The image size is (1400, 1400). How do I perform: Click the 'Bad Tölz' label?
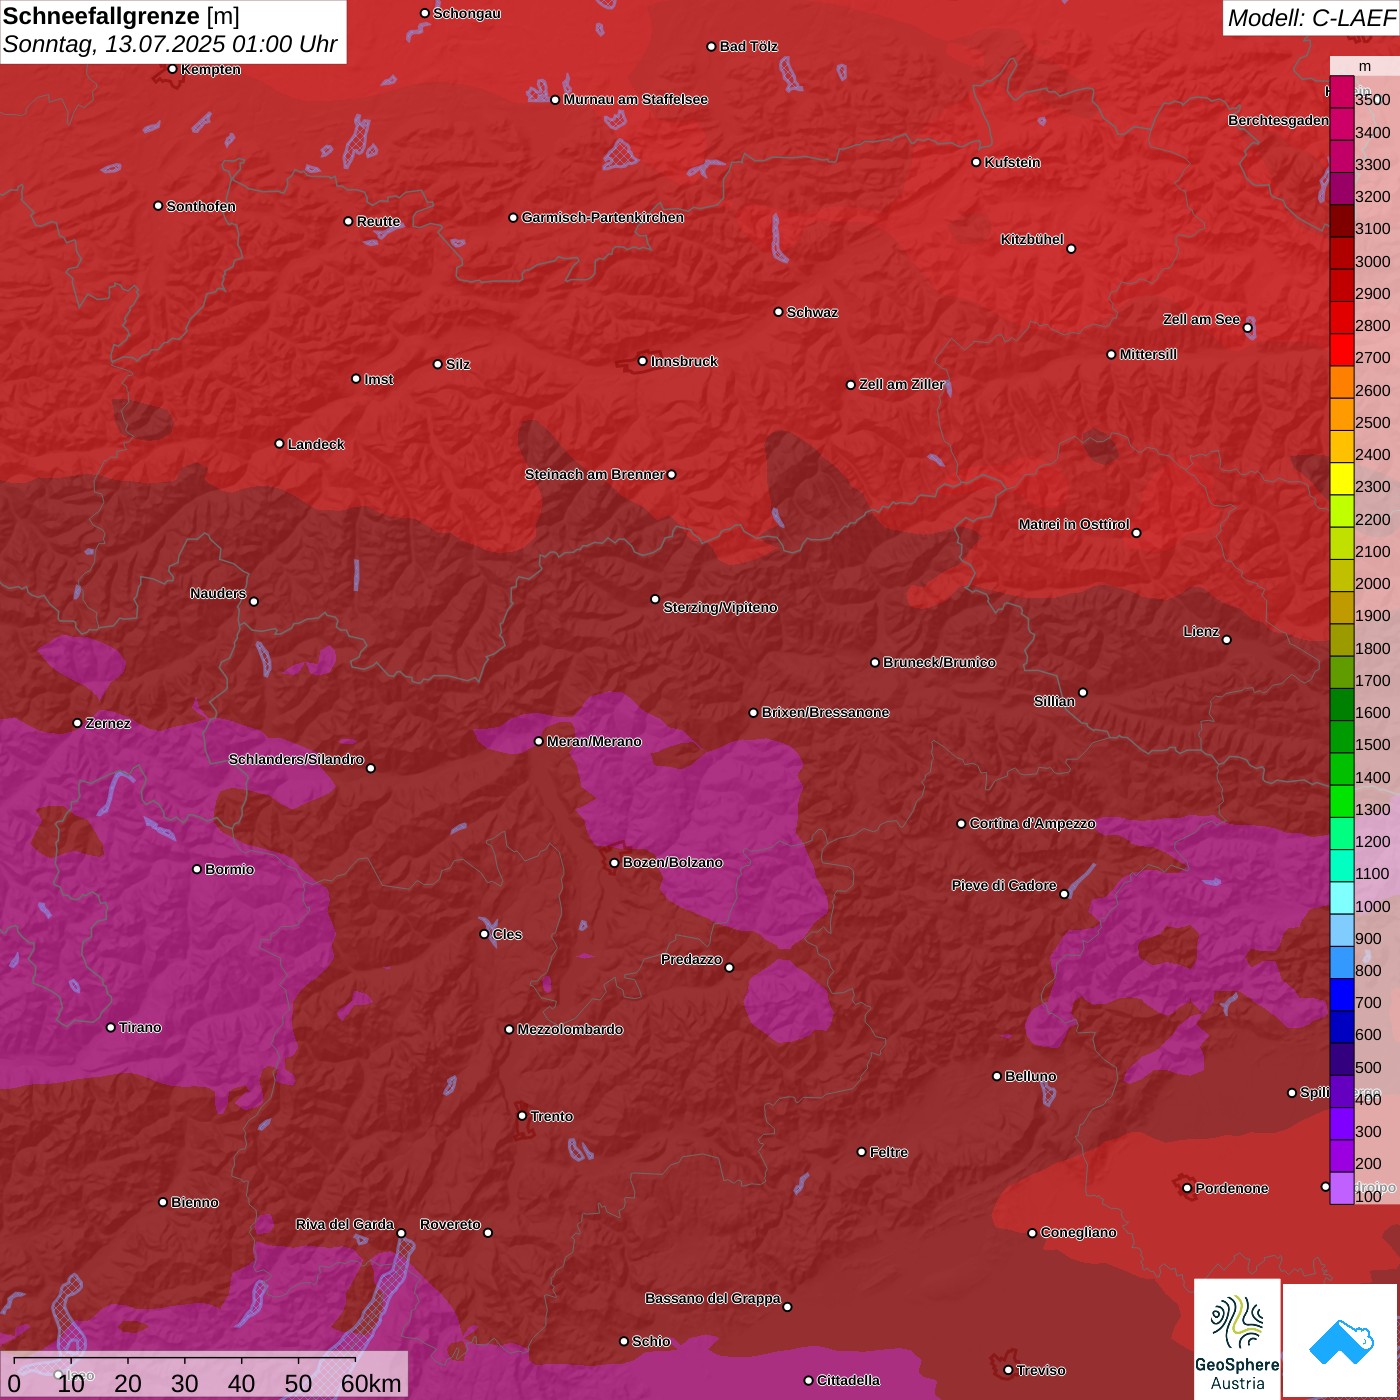(x=749, y=47)
